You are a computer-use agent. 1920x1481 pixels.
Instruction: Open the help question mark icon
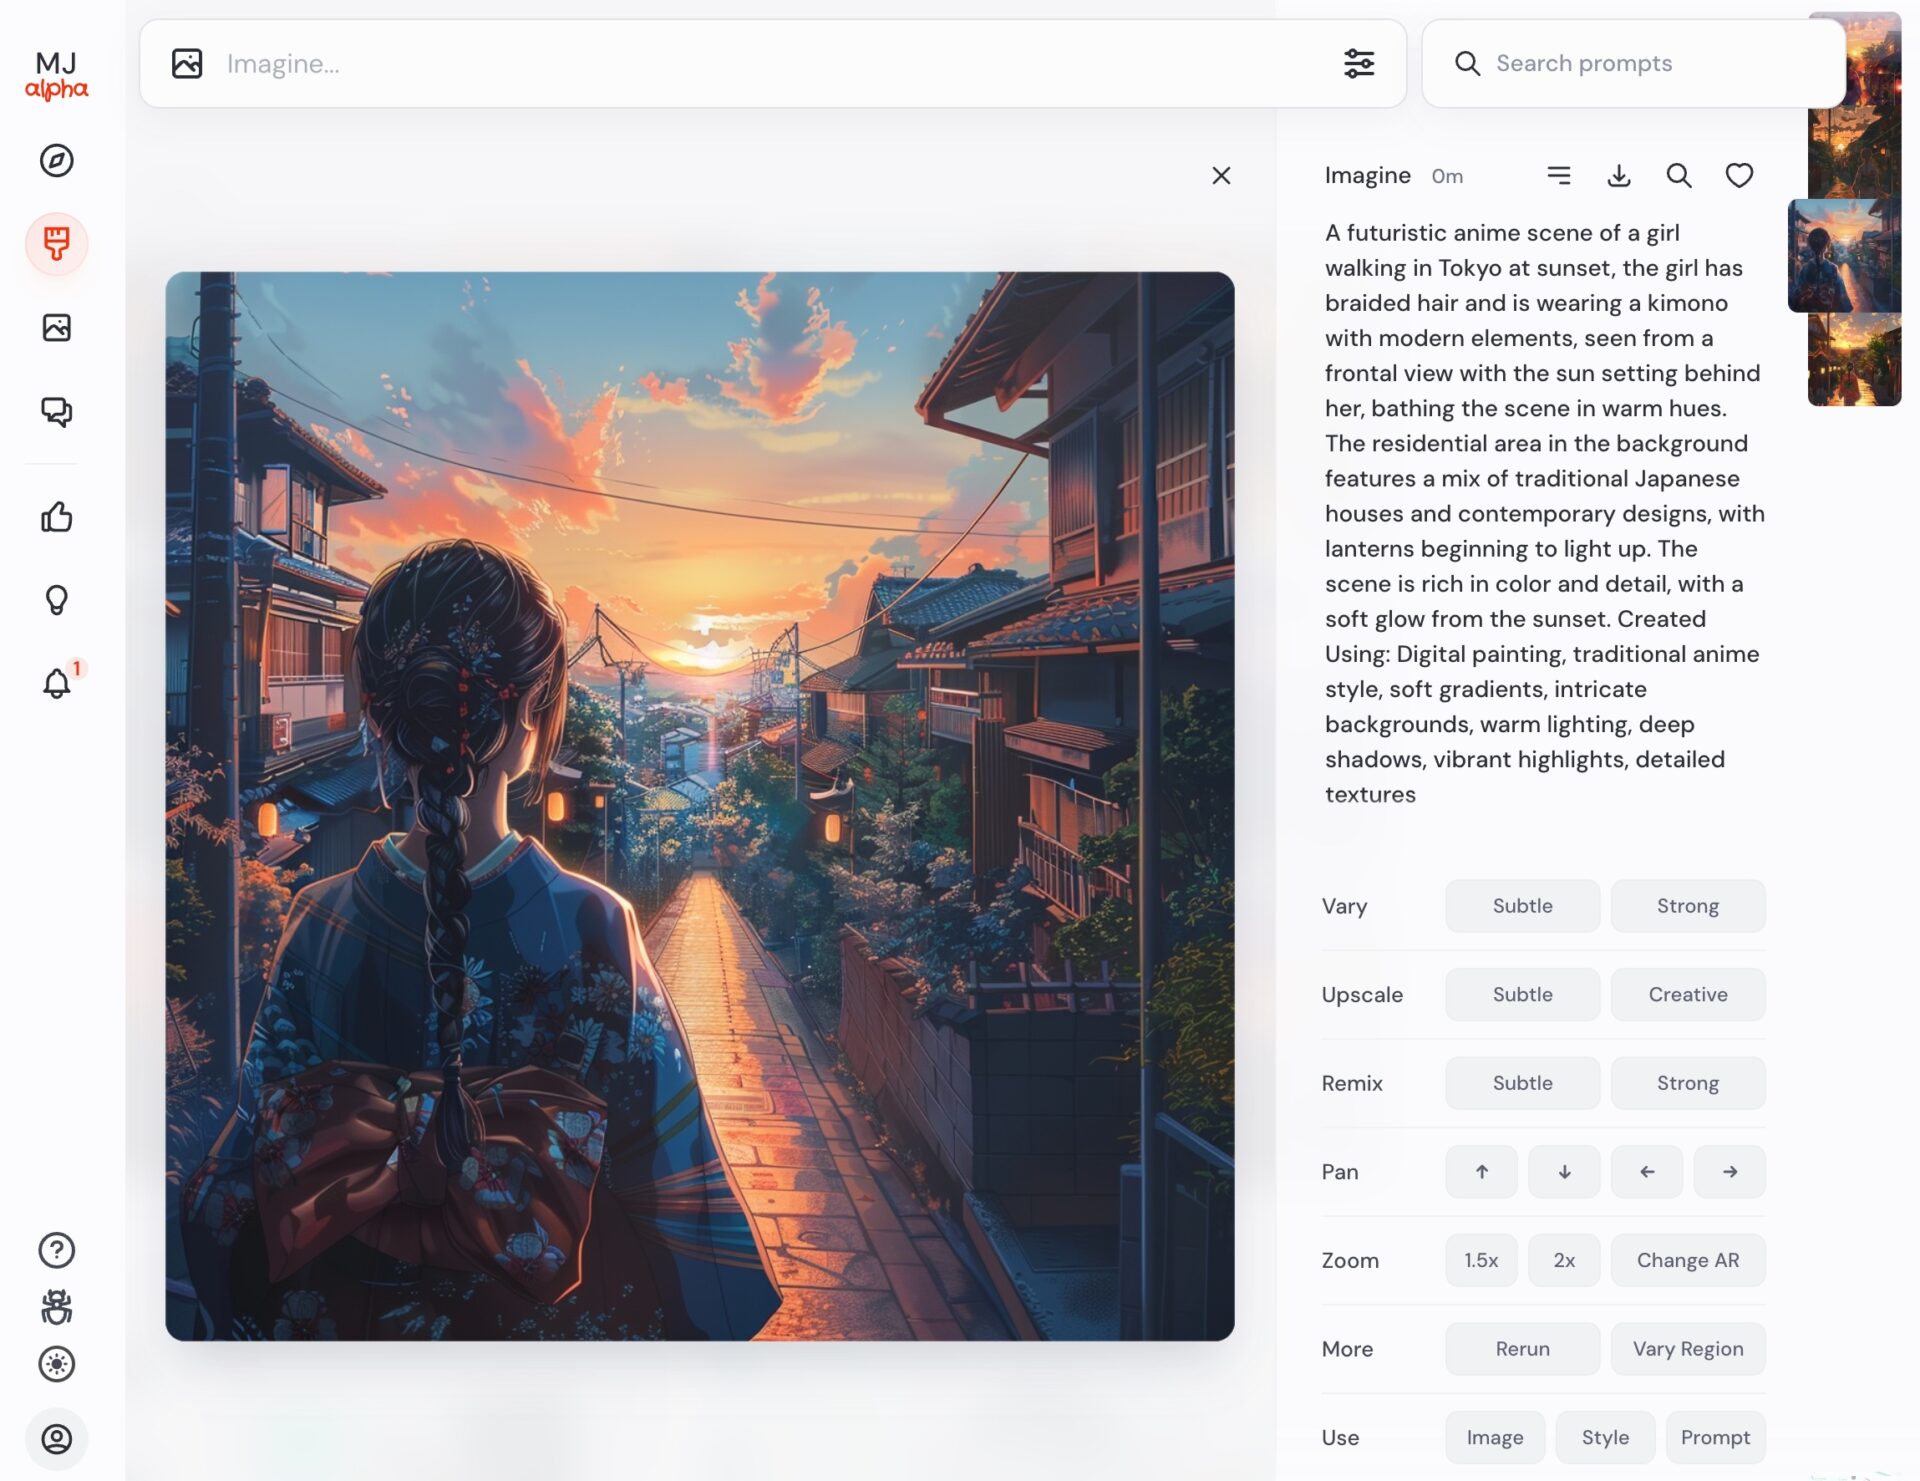pyautogui.click(x=57, y=1250)
